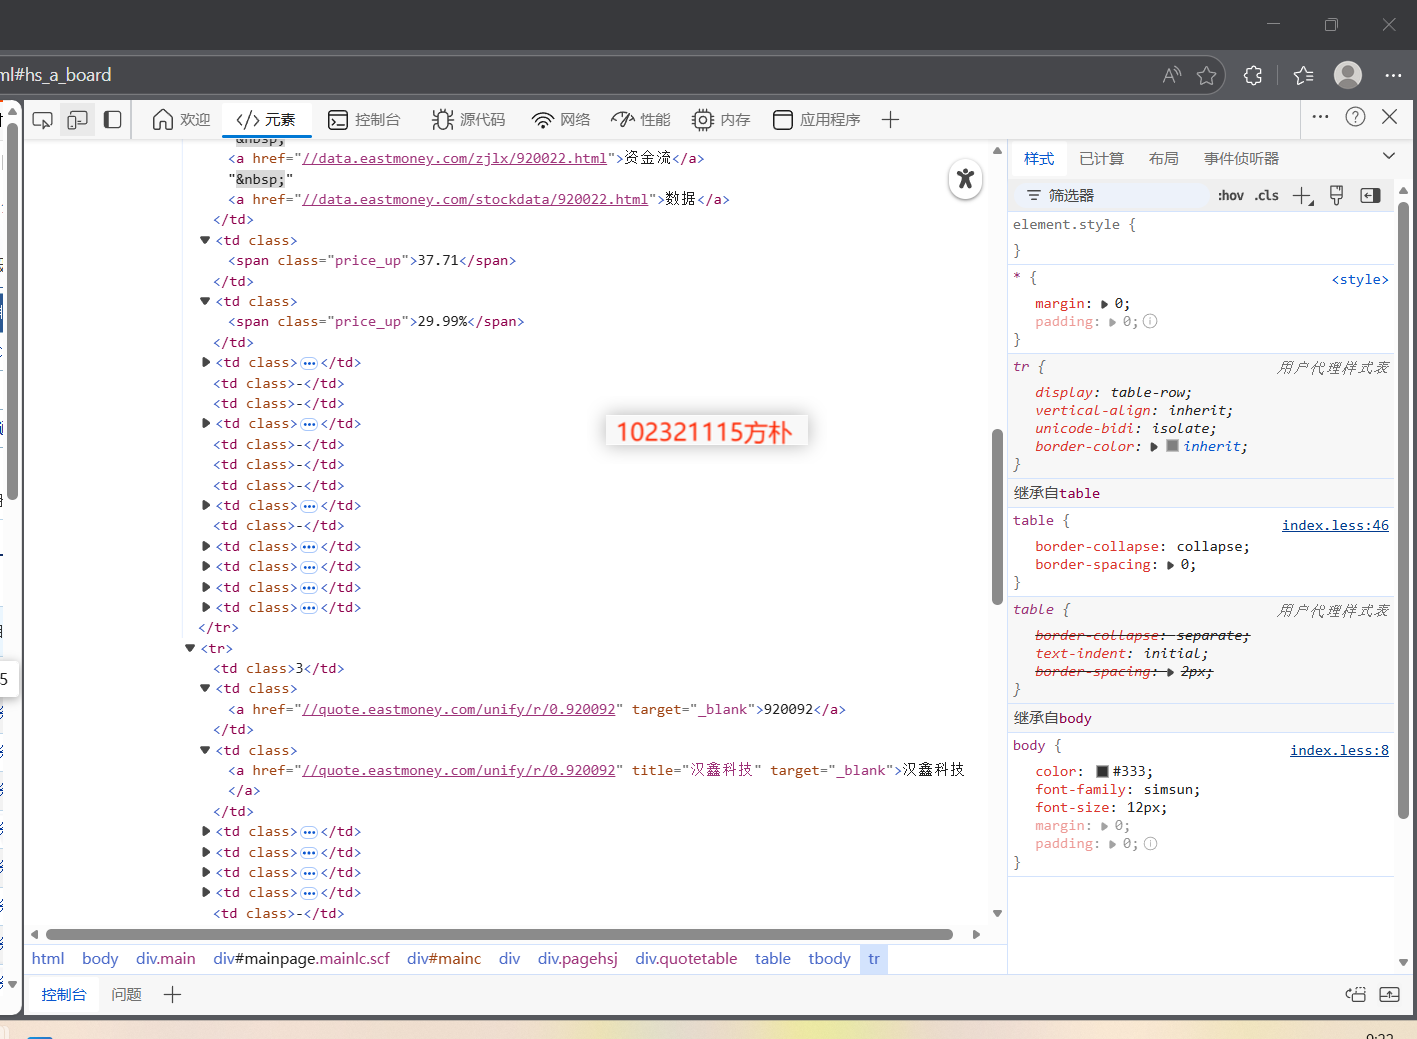Screen dimensions: 1417x1039
Task: Expand more style pane tabs chevron
Action: pos(1388,156)
